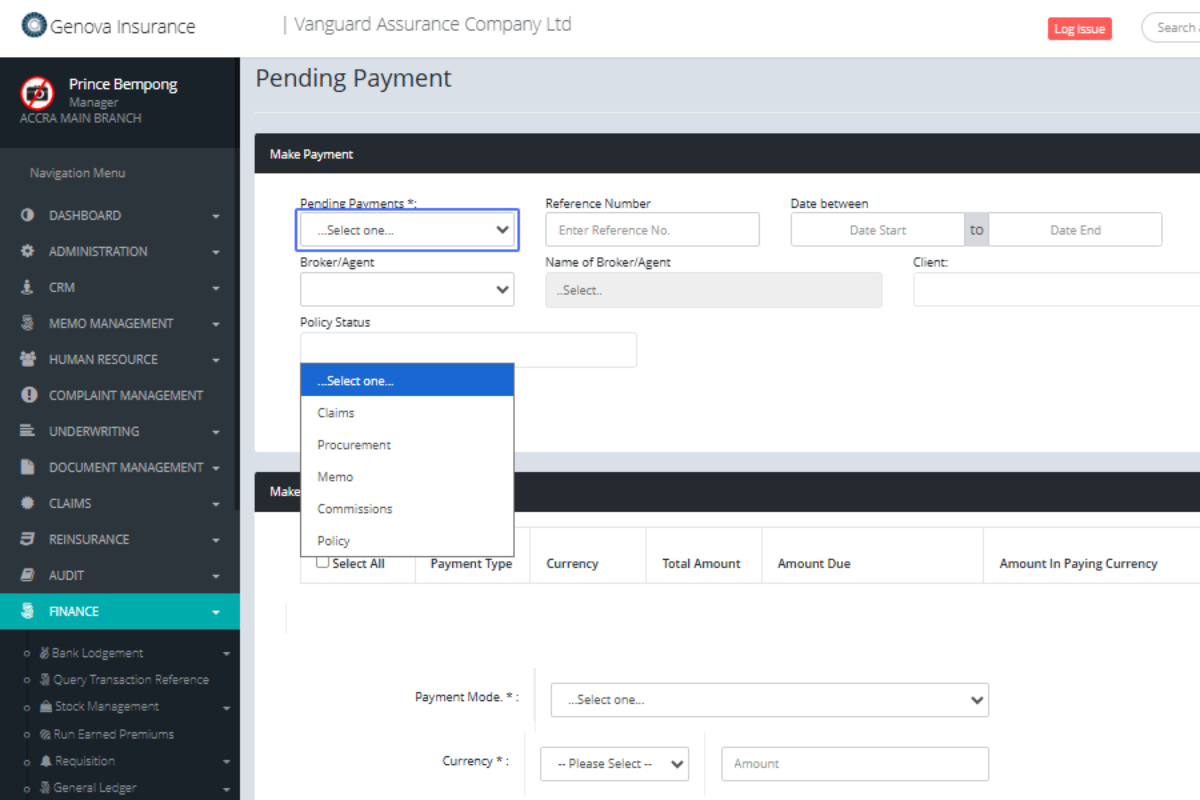The width and height of the screenshot is (1200, 800).
Task: Open the Currency Please Select dropdown
Action: (614, 764)
